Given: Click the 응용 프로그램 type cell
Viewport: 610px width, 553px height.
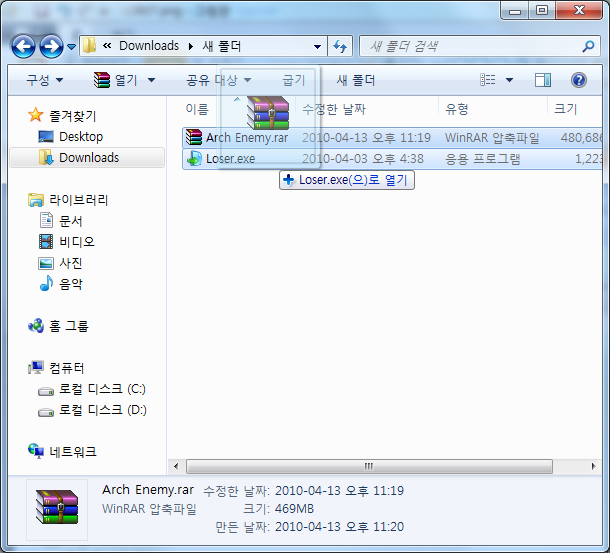Looking at the screenshot, I should point(483,159).
